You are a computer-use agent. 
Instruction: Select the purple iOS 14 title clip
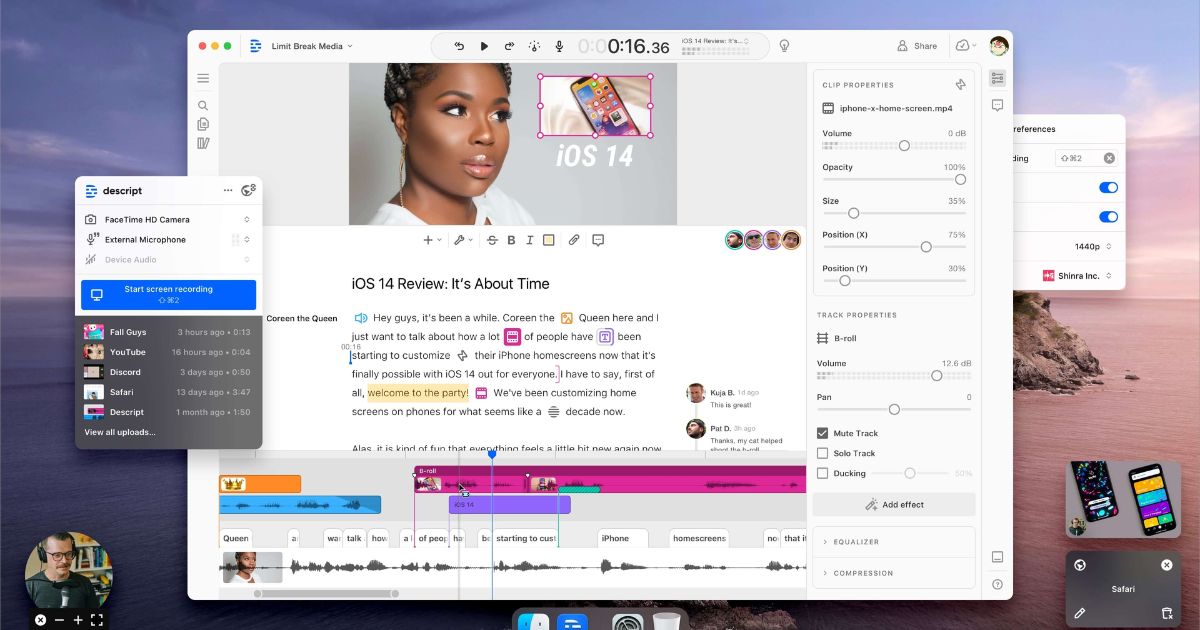[x=509, y=505]
